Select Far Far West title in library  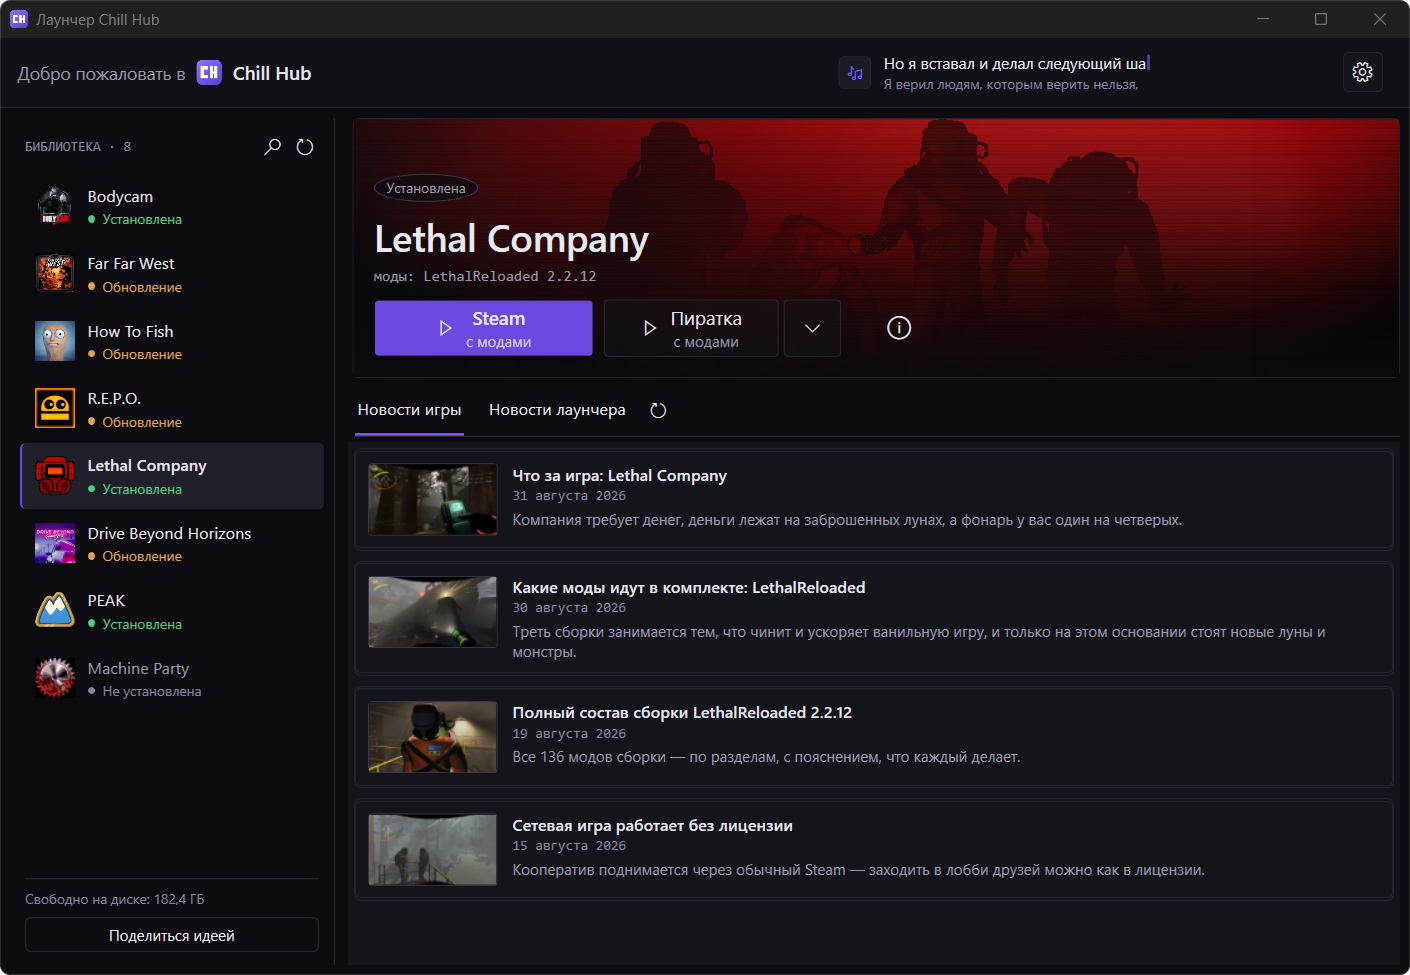click(131, 264)
